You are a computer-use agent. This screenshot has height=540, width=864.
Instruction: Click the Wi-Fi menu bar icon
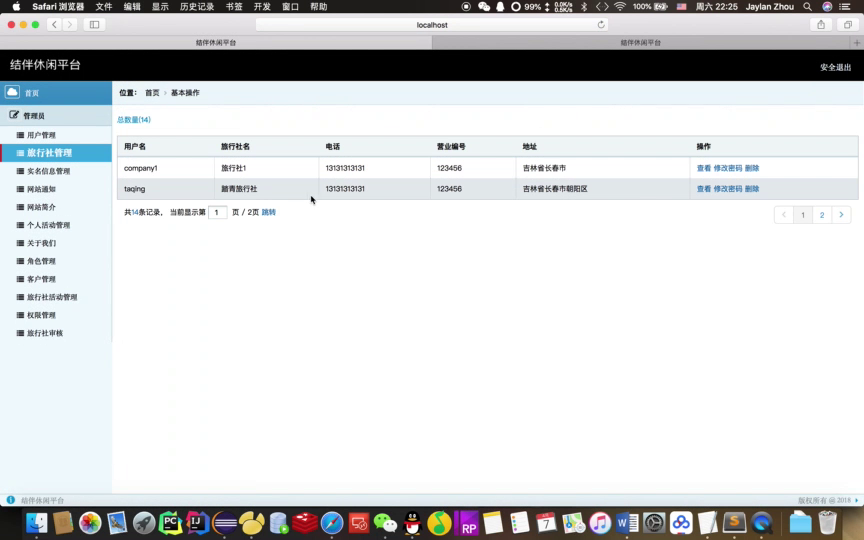pos(620,7)
